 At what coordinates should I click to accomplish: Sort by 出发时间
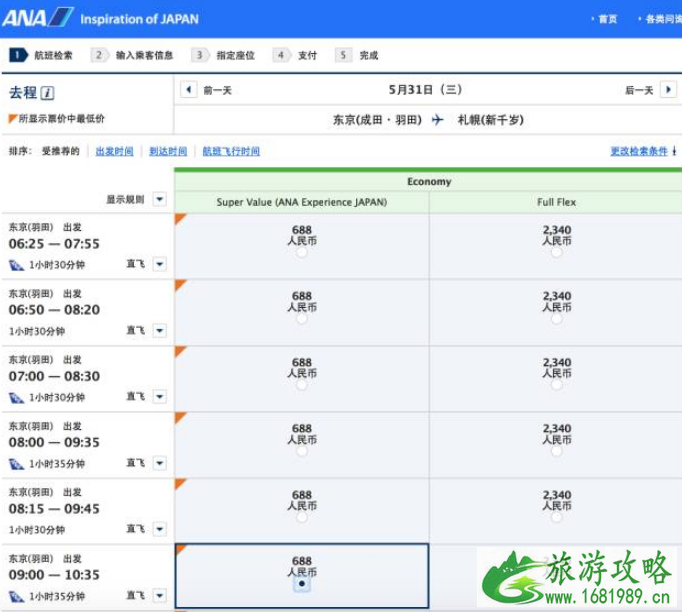[114, 151]
